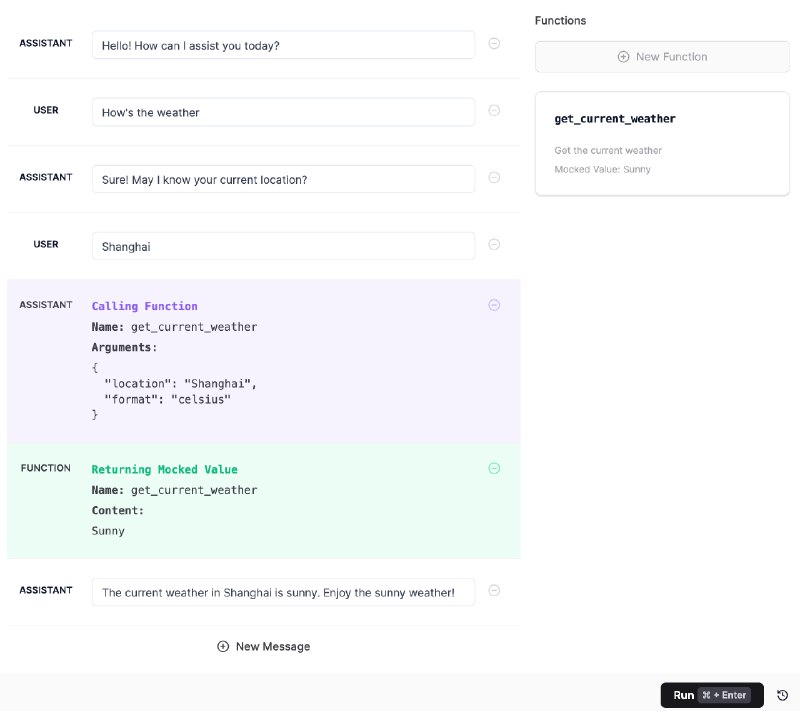Click the plus icon beside New Function
800x711 pixels.
623,57
